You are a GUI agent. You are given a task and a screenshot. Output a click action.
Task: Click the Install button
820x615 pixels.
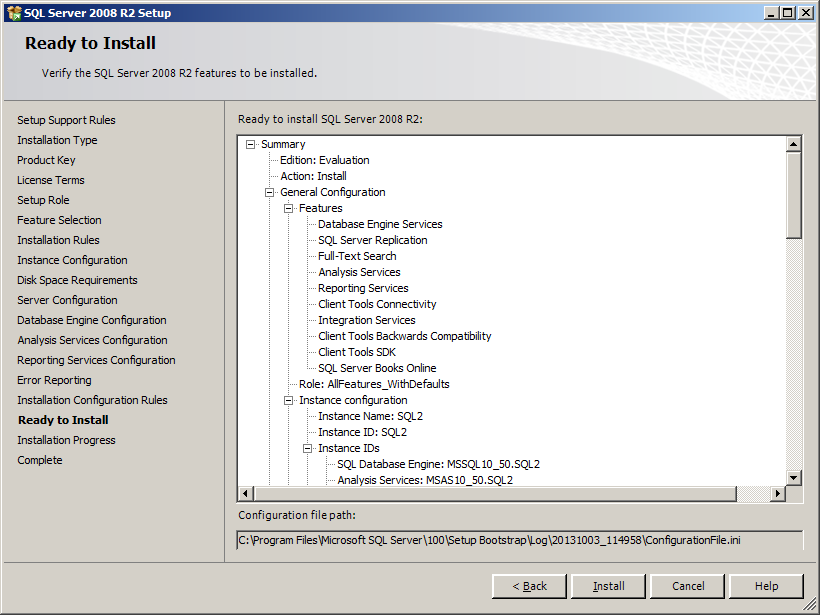click(x=608, y=586)
